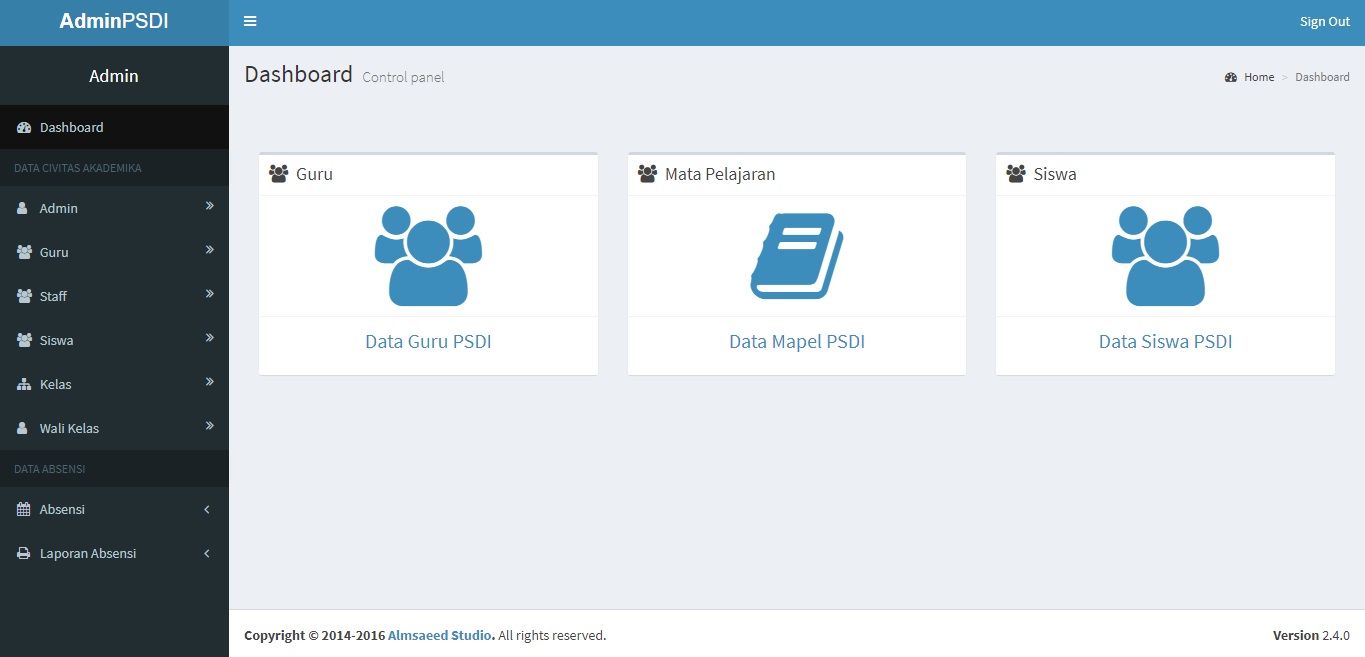The width and height of the screenshot is (1365, 657).
Task: Toggle the sidebar with the hamburger icon
Action: [250, 22]
